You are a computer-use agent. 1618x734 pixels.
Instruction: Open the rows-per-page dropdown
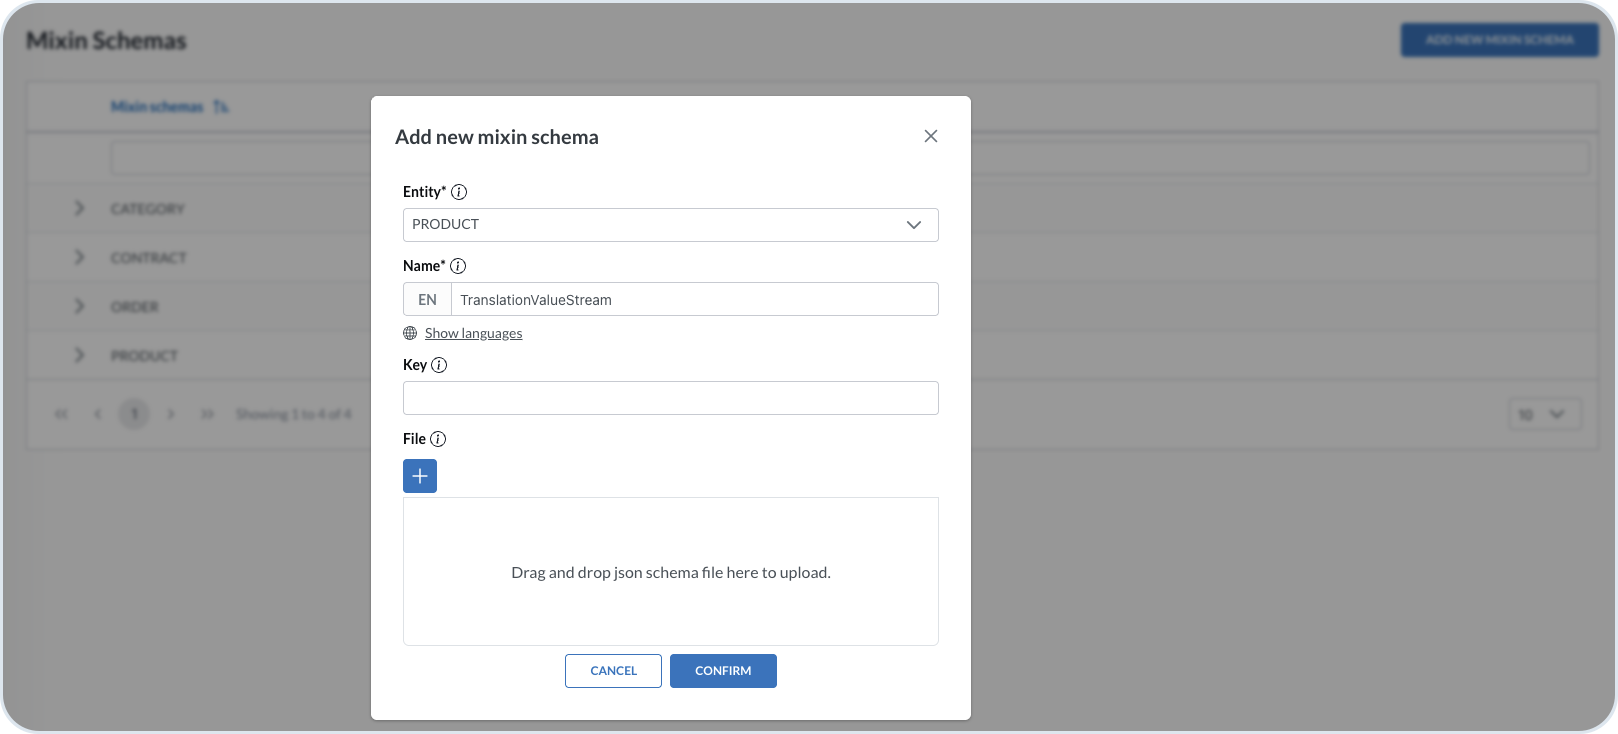pyautogui.click(x=1544, y=414)
